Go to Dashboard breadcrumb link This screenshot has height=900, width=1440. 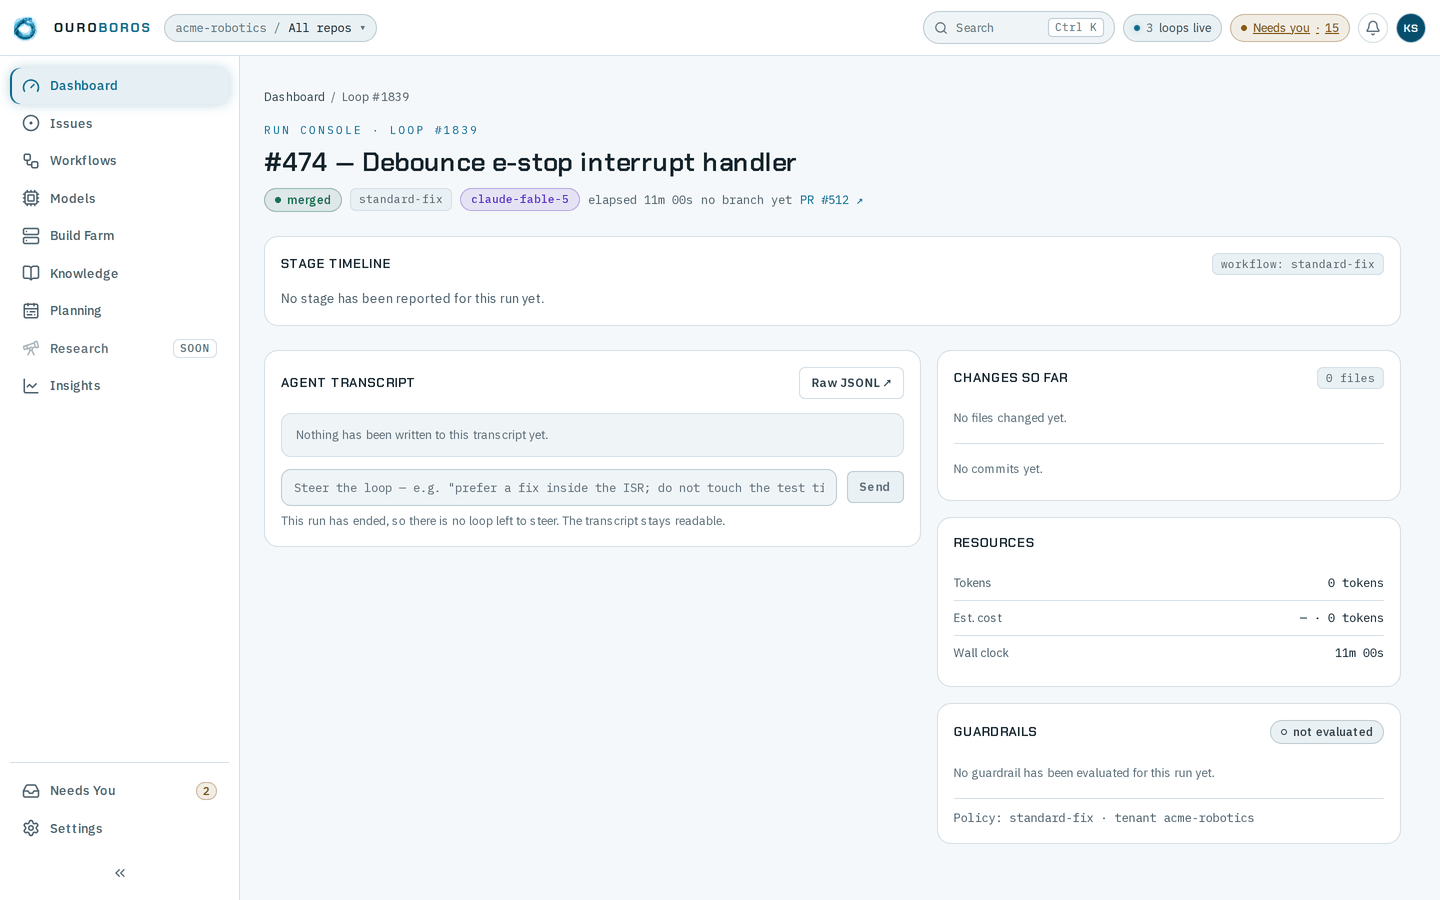(x=294, y=97)
